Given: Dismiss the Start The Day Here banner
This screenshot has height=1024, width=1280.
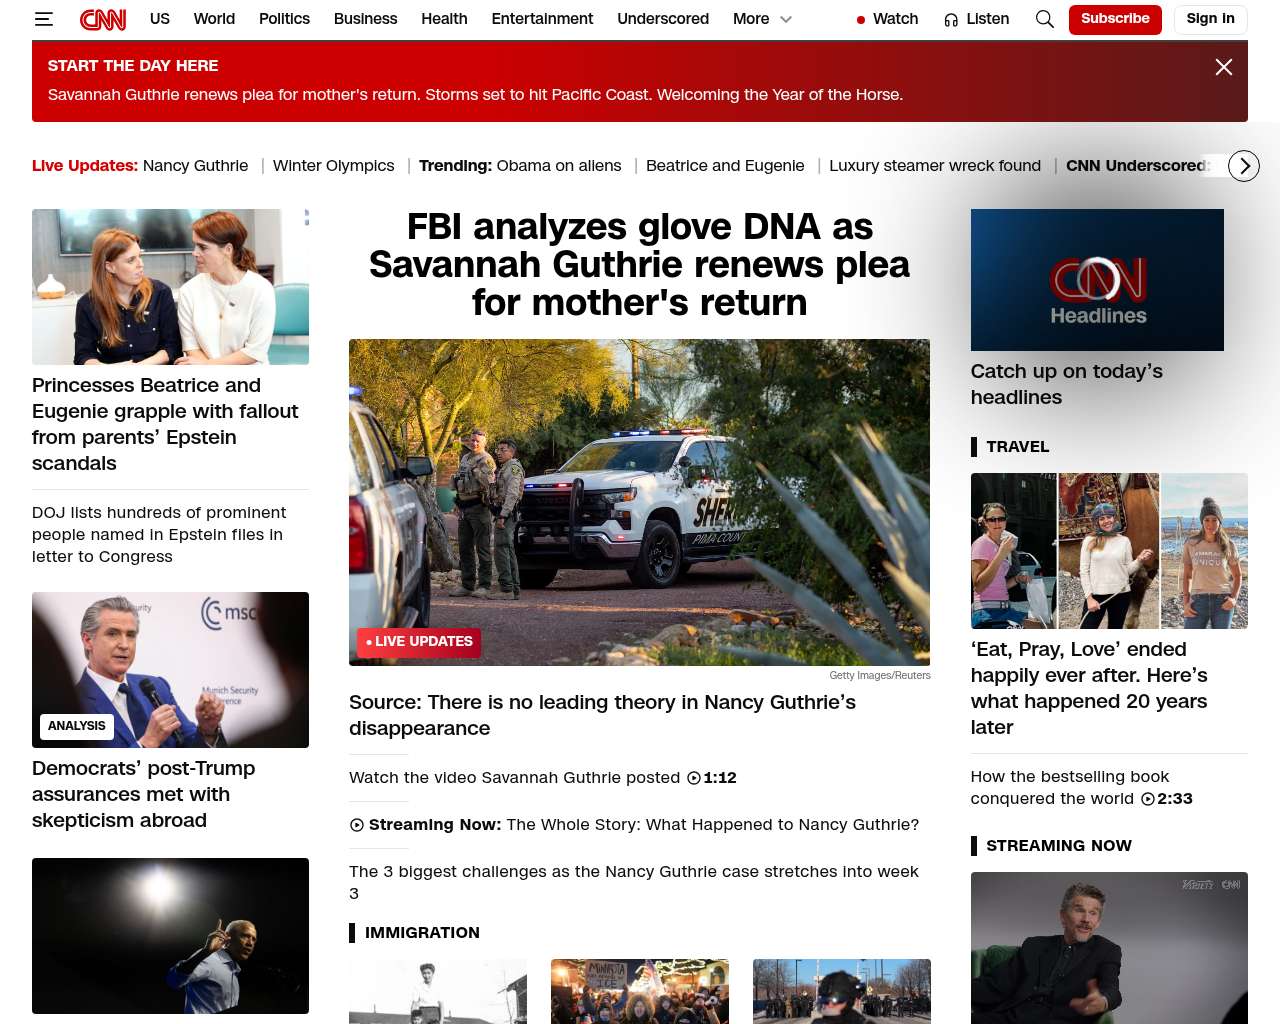Looking at the screenshot, I should click(x=1223, y=67).
